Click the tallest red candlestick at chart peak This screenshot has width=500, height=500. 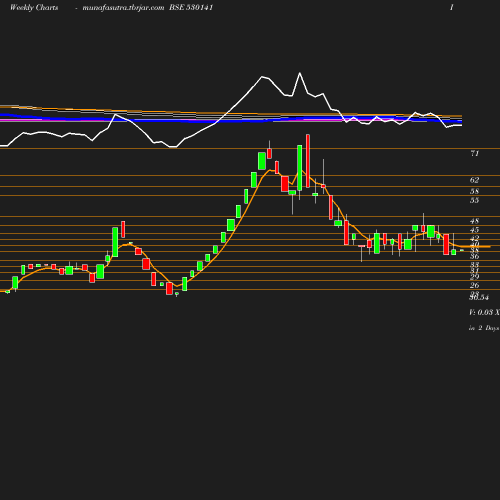coord(308,161)
